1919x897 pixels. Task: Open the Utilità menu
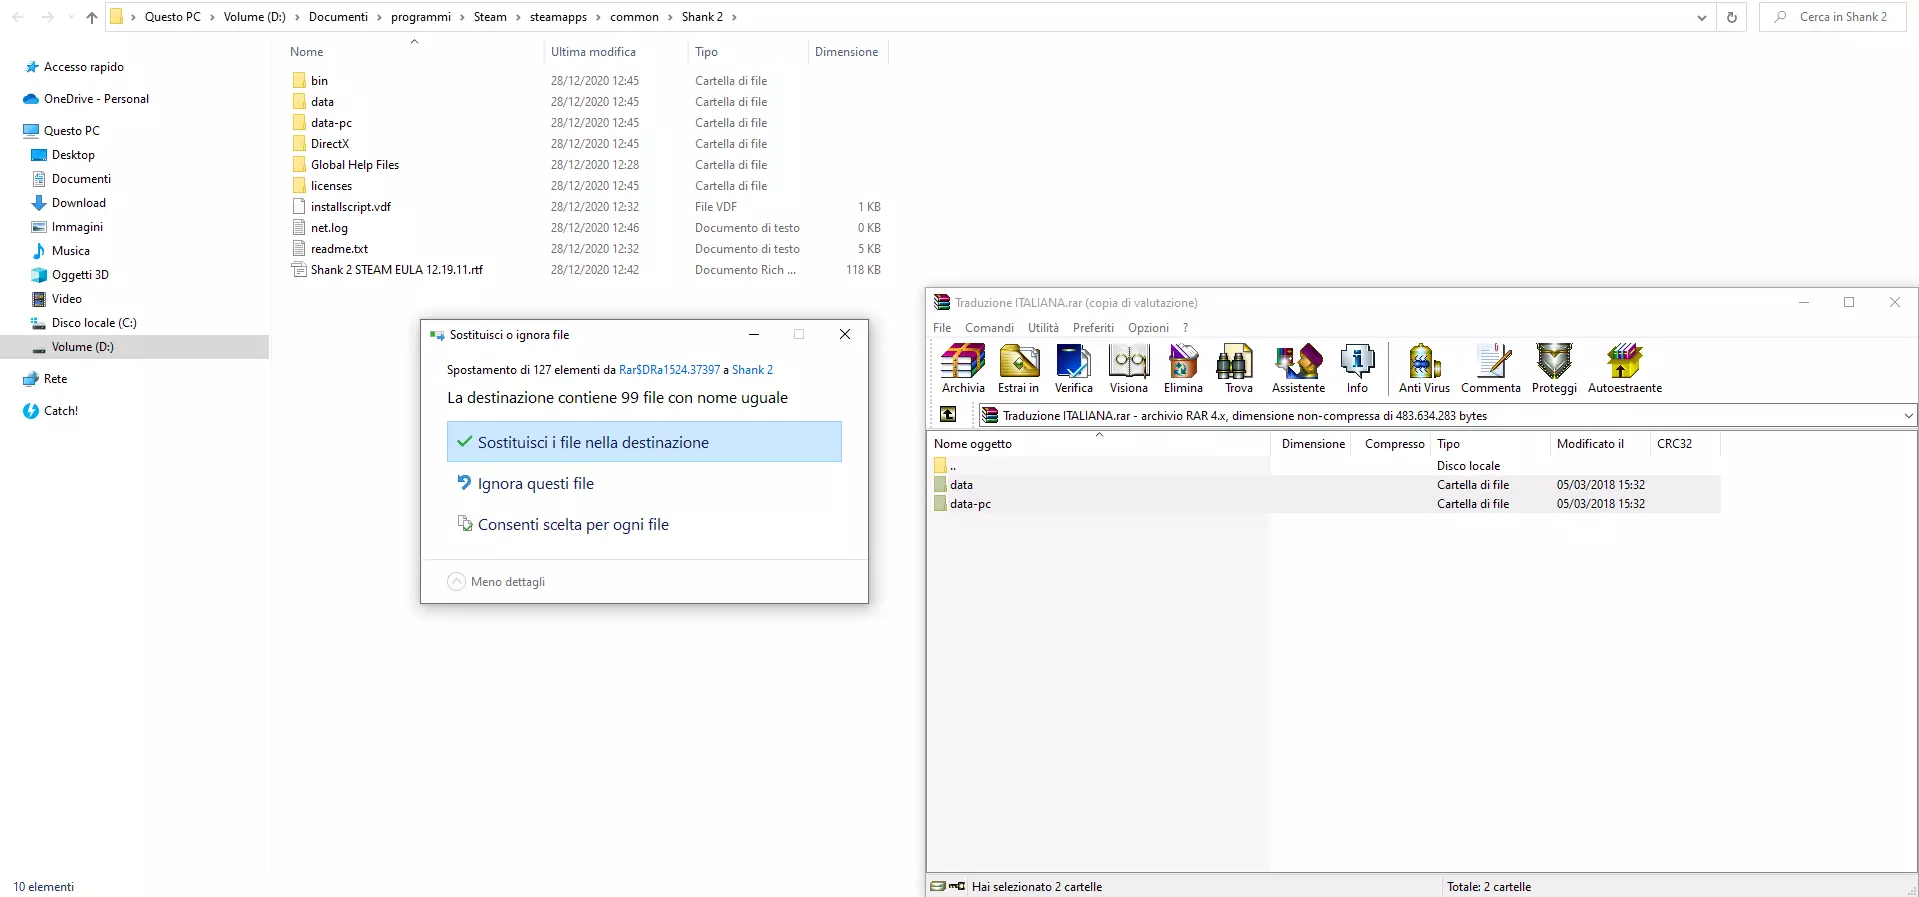[1043, 328]
